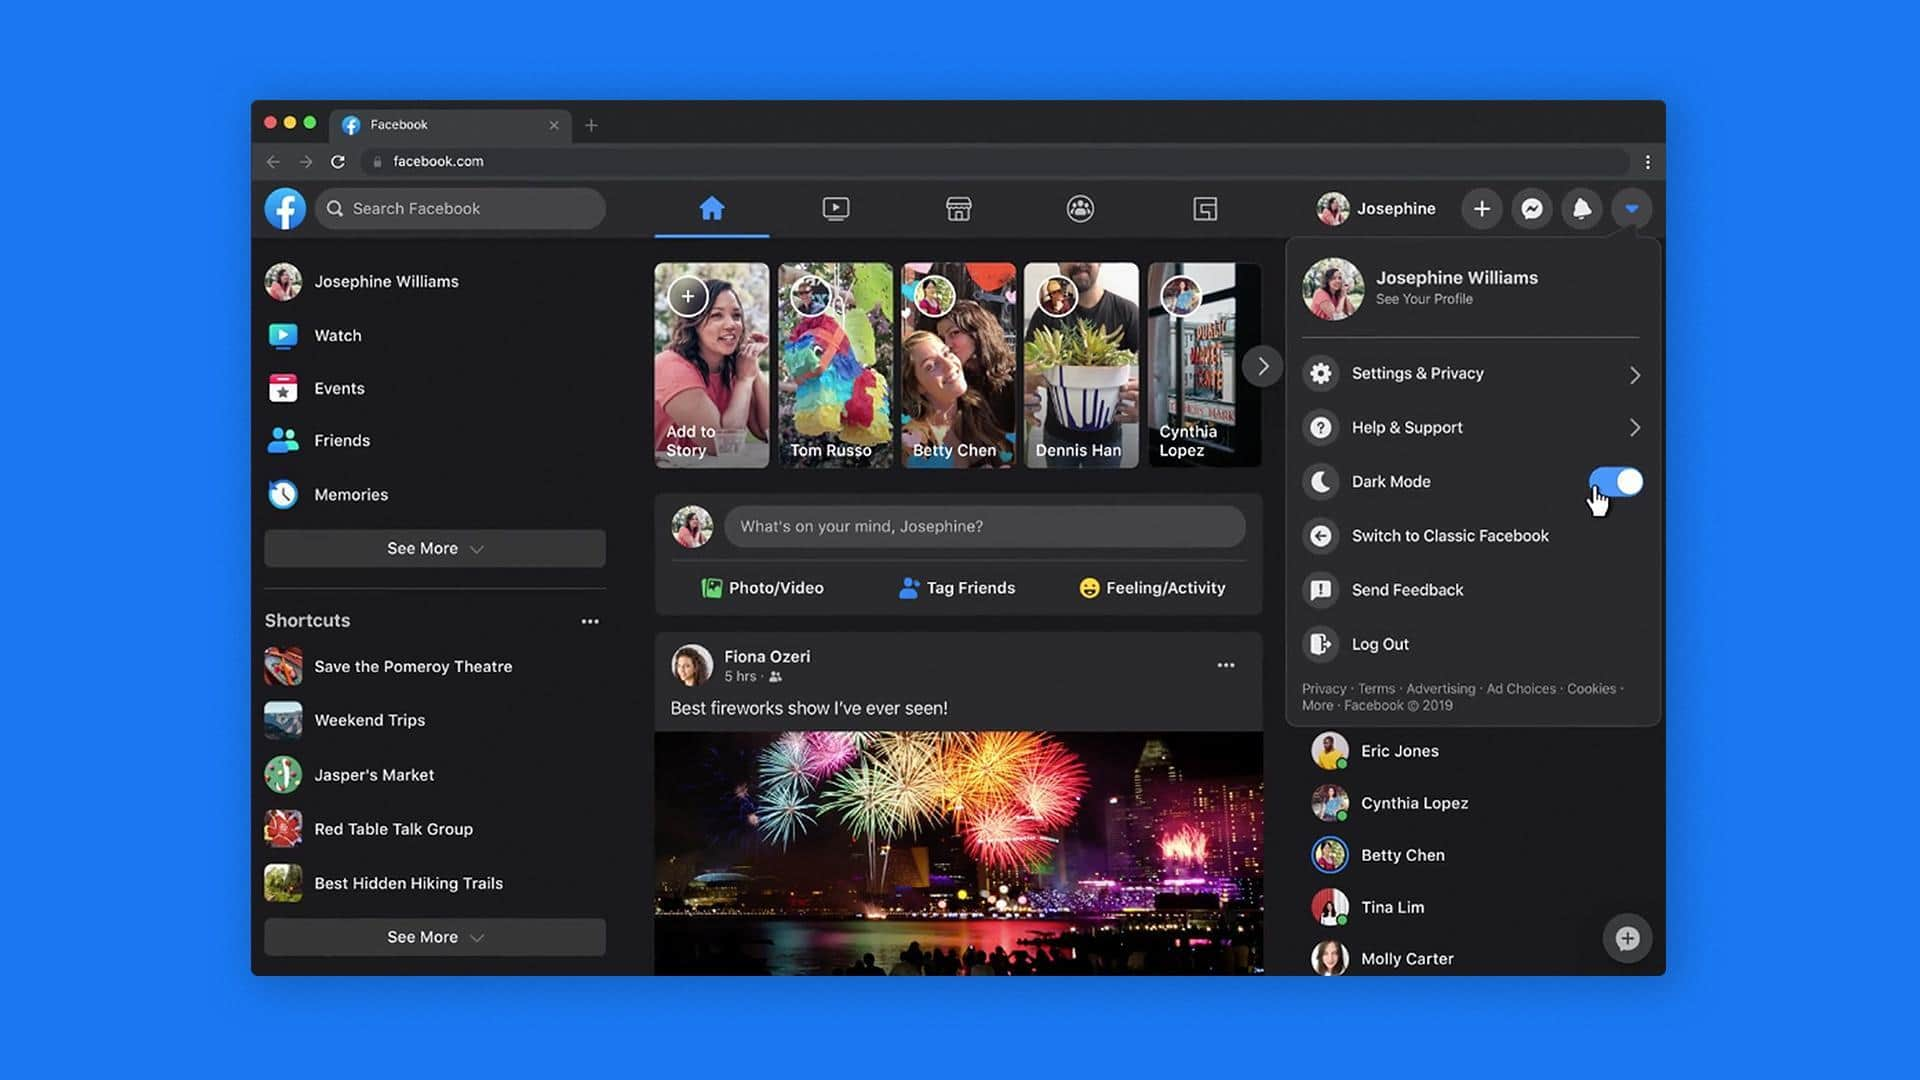Image resolution: width=1920 pixels, height=1080 pixels.
Task: Toggle the account menu dropdown arrow
Action: tap(1633, 207)
